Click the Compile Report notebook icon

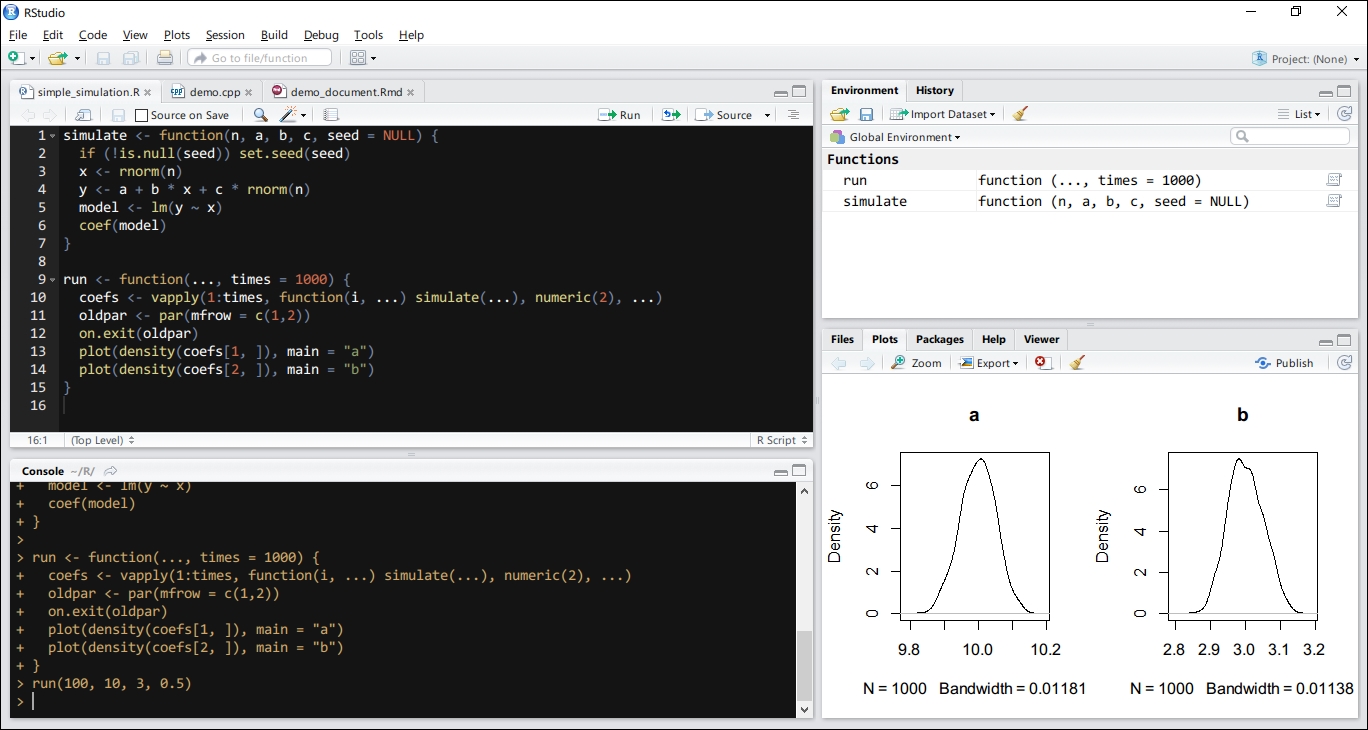tap(331, 115)
